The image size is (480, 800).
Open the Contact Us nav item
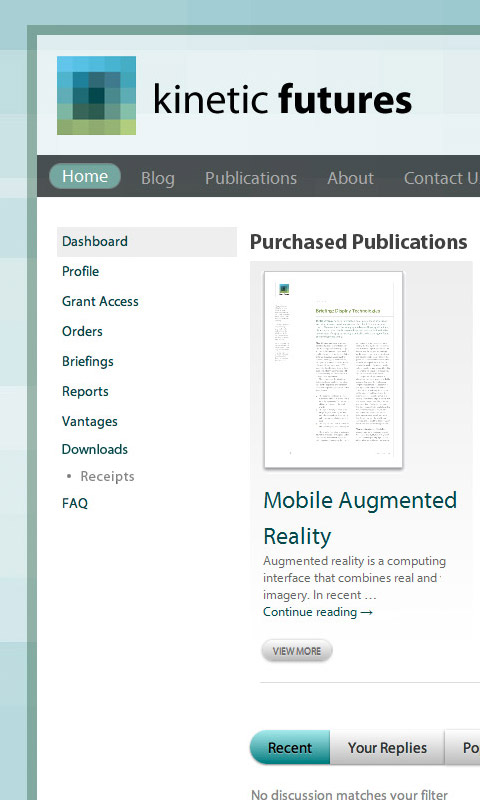(442, 178)
